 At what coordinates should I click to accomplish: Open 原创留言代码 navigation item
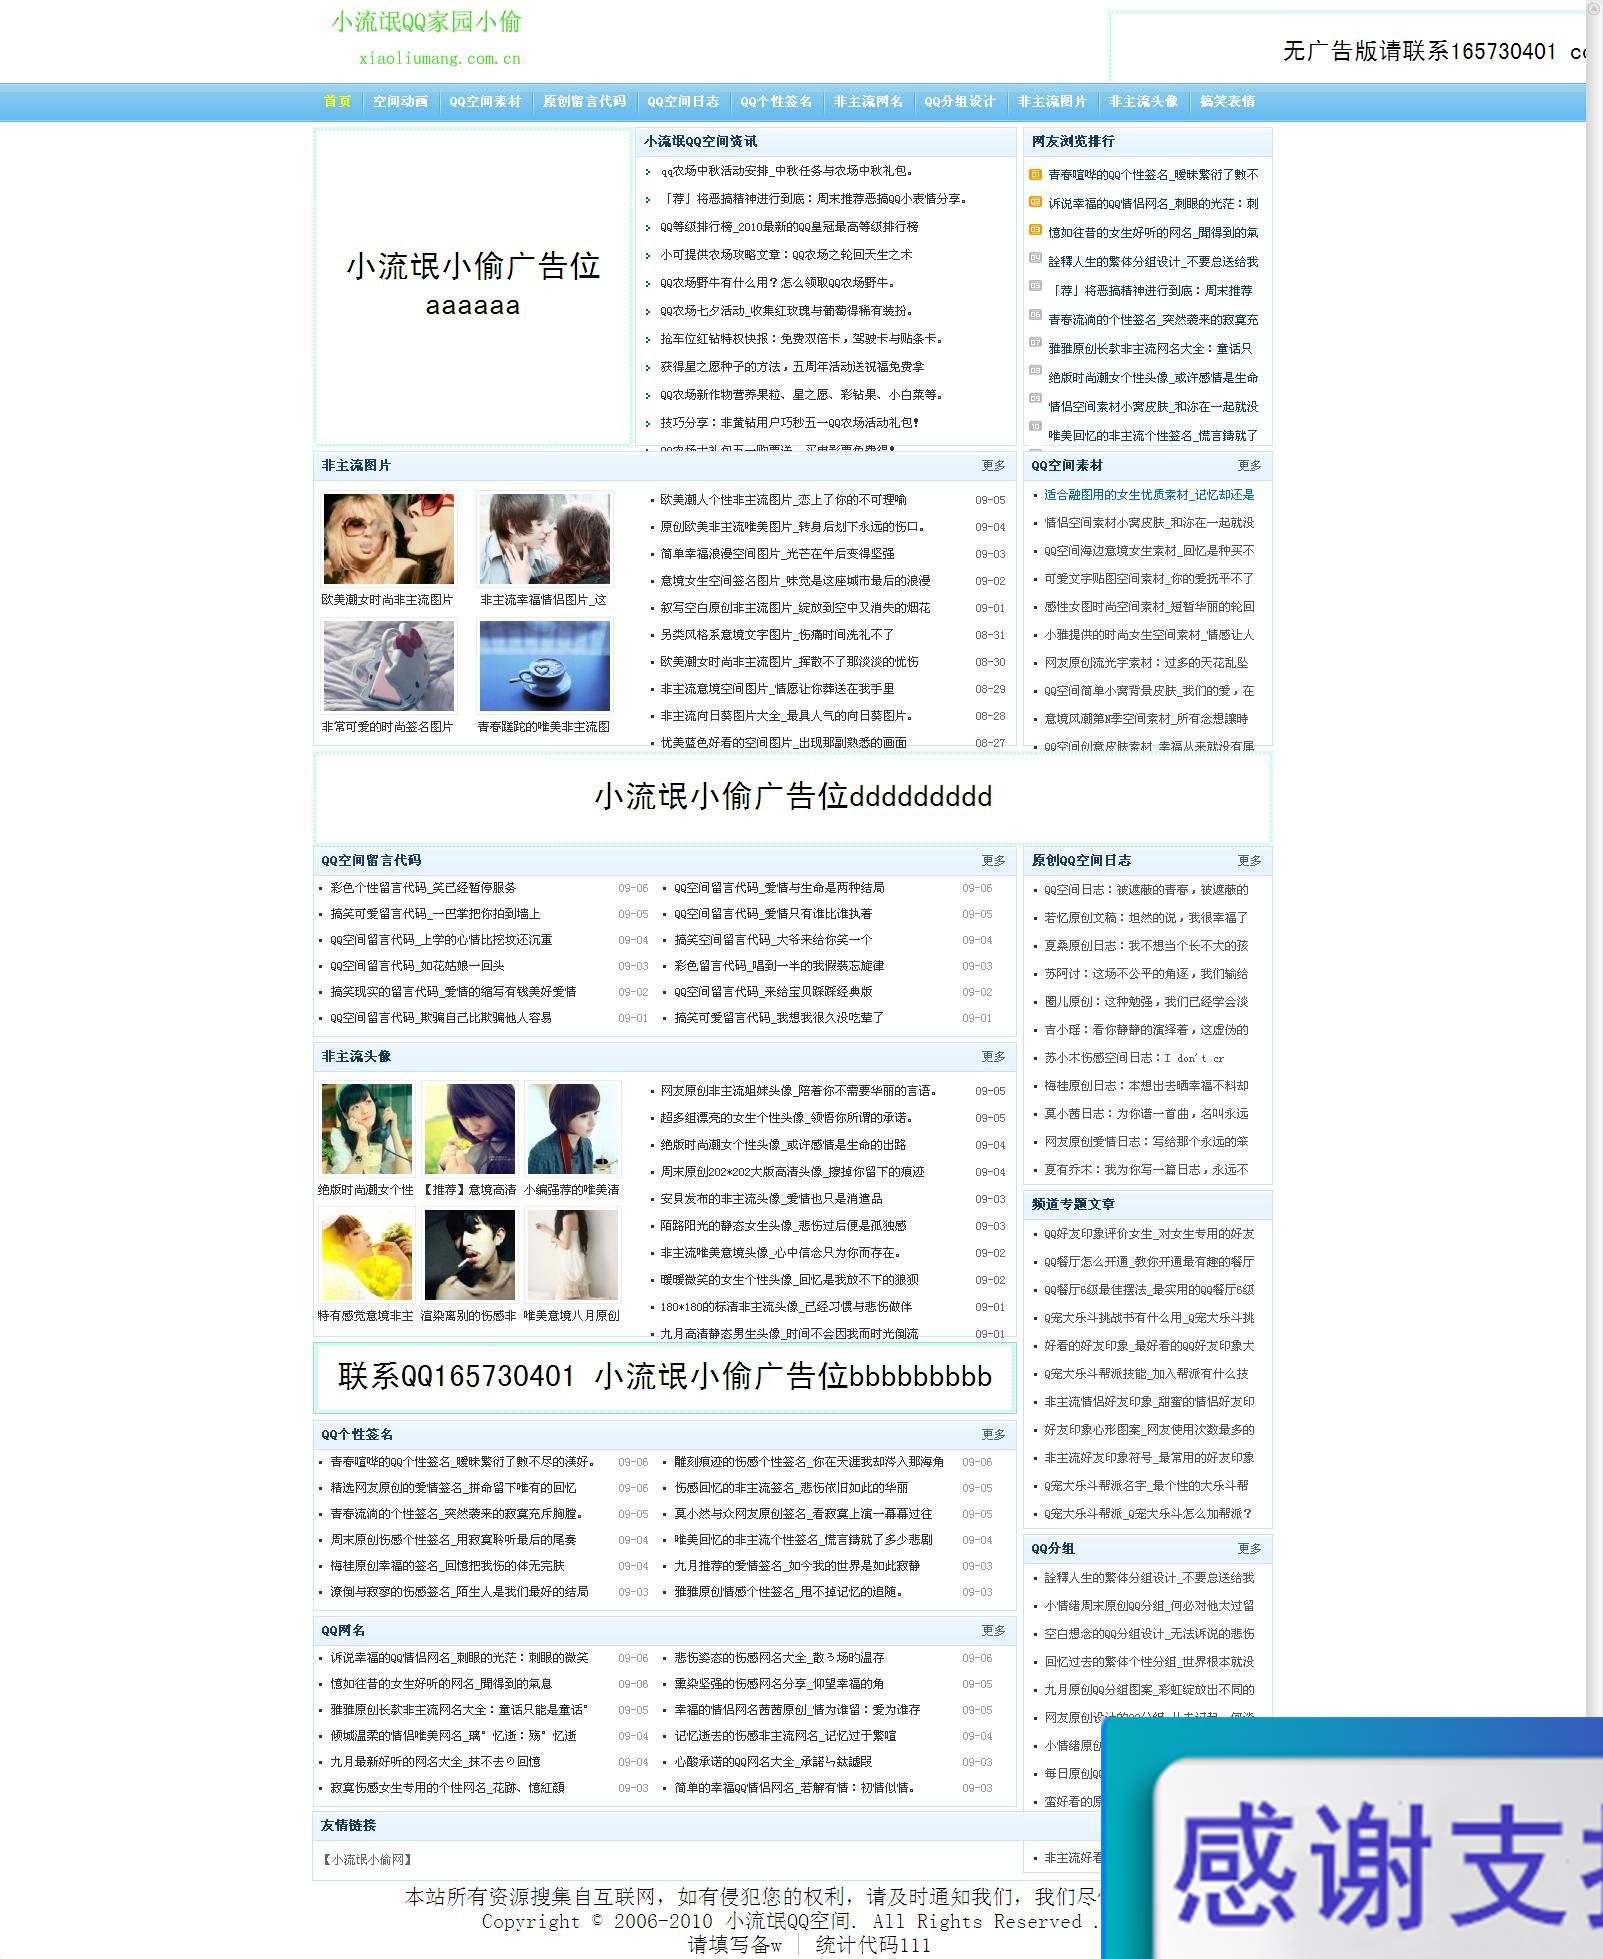584,101
